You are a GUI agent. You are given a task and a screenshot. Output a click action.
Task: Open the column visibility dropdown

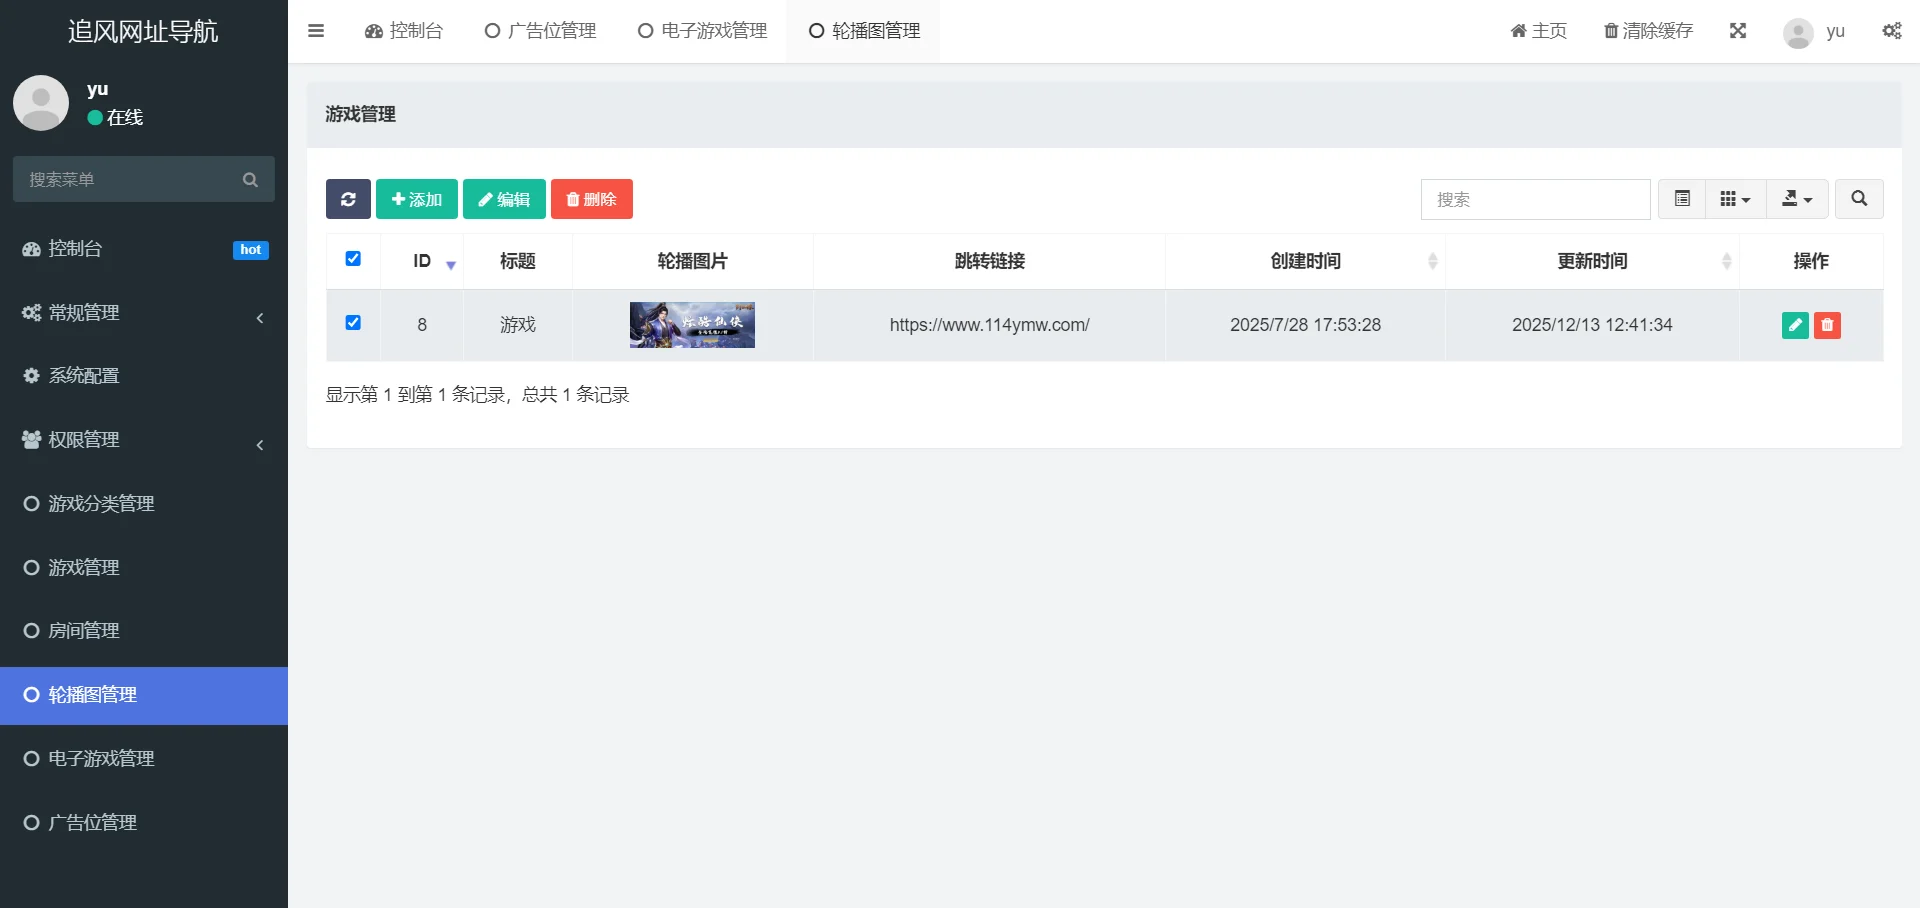tap(1735, 199)
